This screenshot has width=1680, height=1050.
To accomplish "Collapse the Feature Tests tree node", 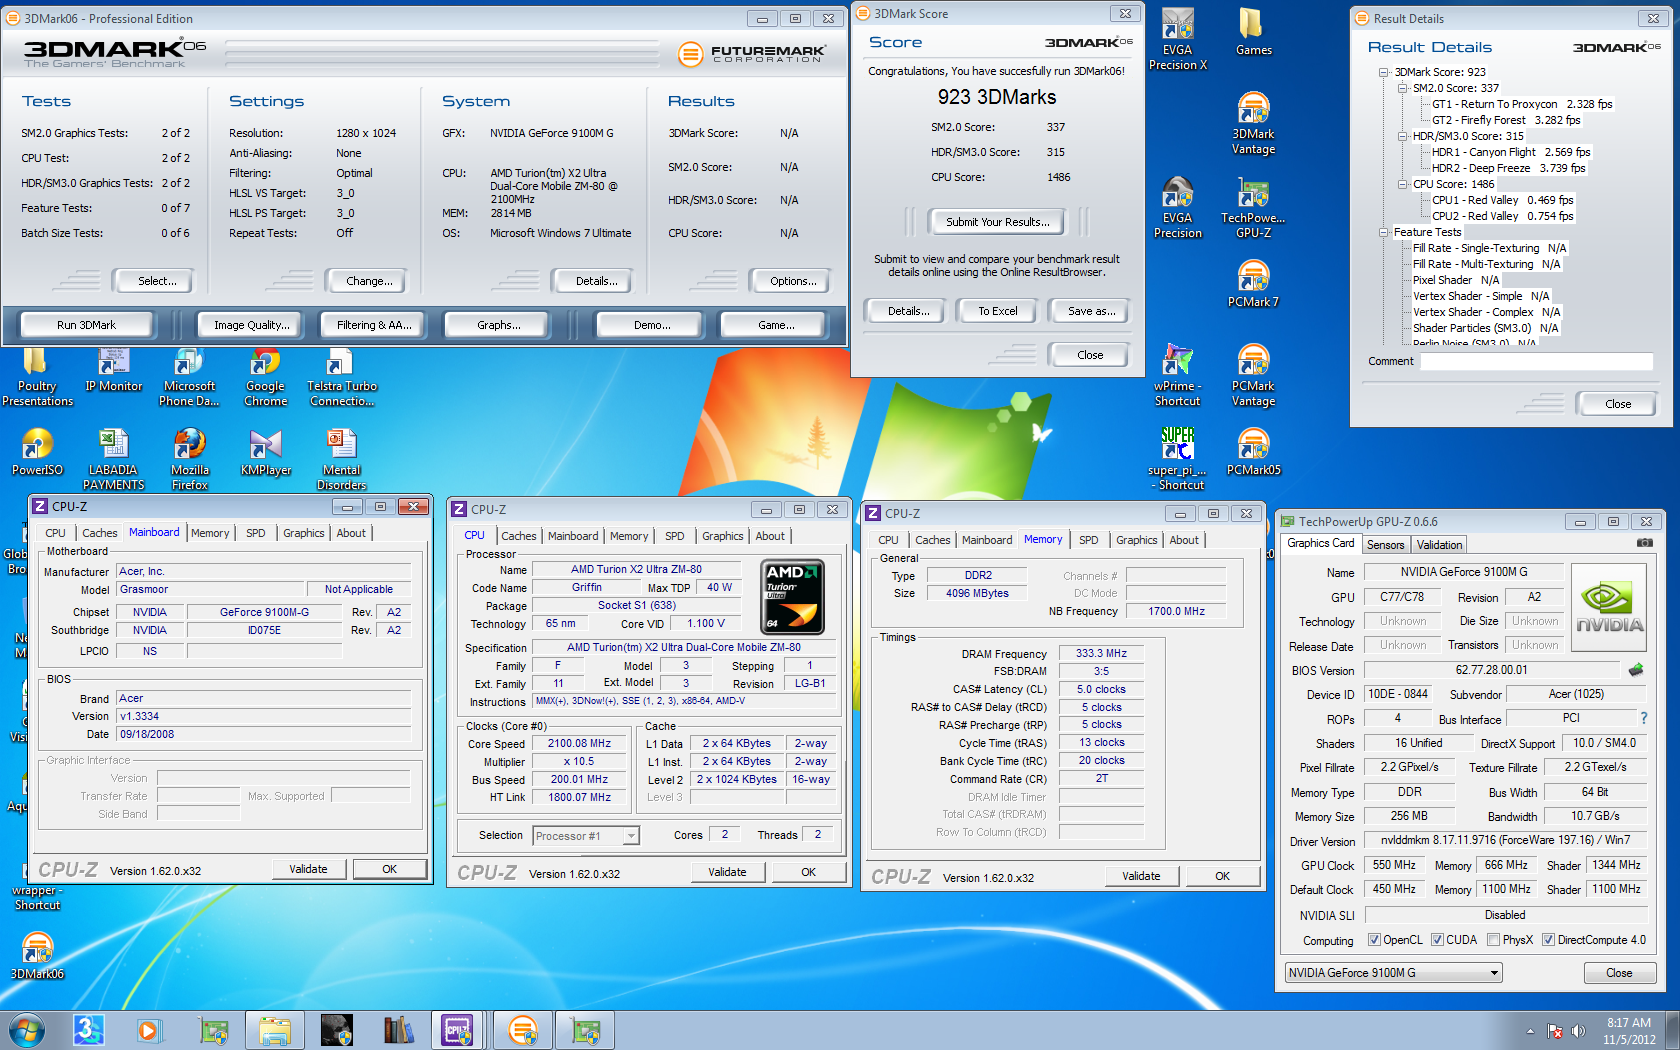I will pyautogui.click(x=1384, y=232).
